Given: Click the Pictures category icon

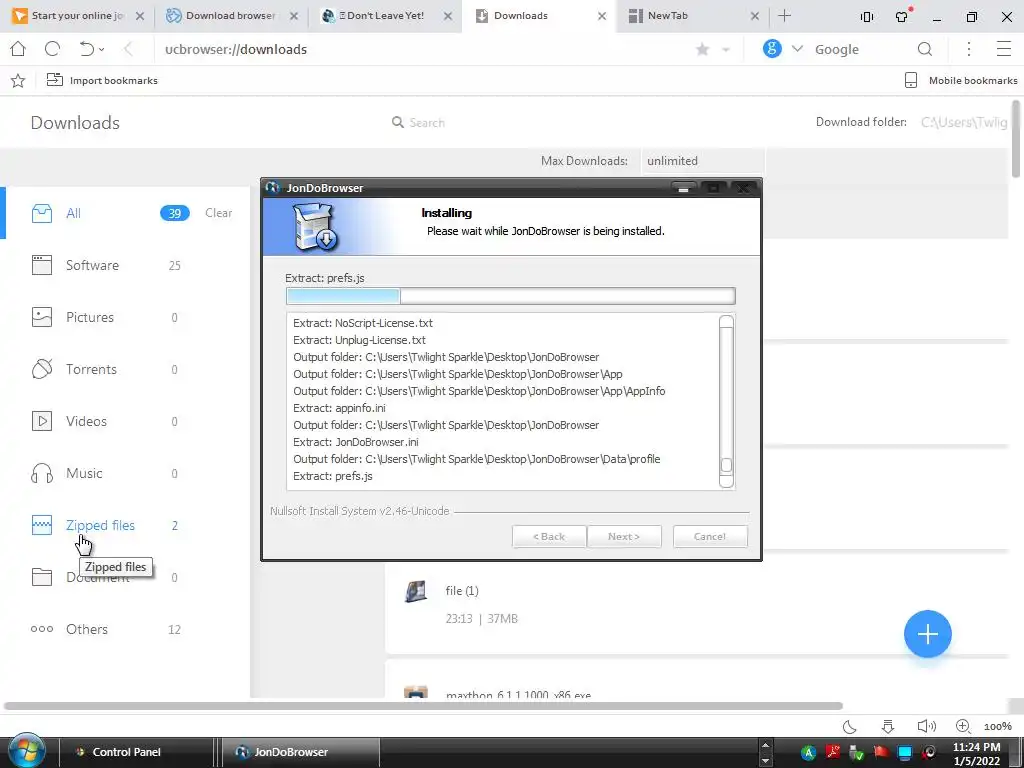Looking at the screenshot, I should 42,317.
